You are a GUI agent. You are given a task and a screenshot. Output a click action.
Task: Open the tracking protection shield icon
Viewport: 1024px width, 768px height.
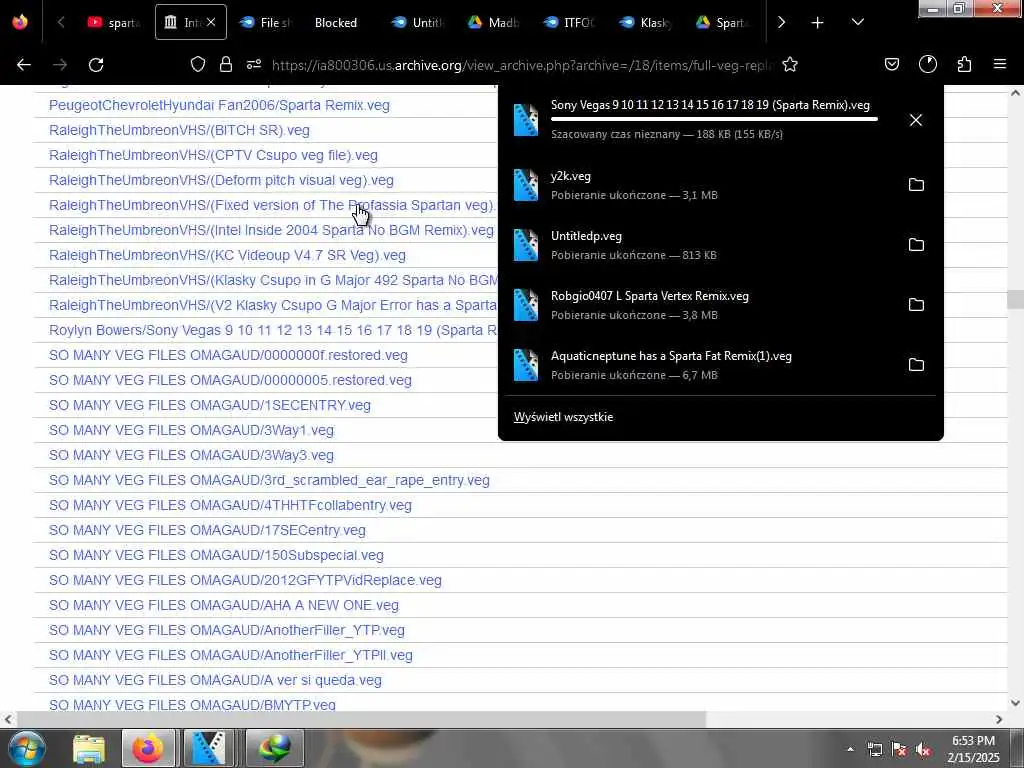tap(198, 64)
